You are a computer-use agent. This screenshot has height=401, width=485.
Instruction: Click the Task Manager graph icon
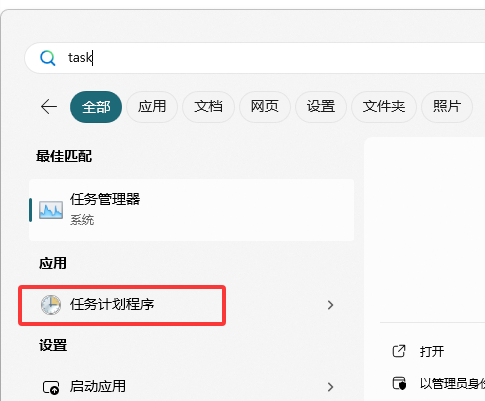(x=51, y=210)
